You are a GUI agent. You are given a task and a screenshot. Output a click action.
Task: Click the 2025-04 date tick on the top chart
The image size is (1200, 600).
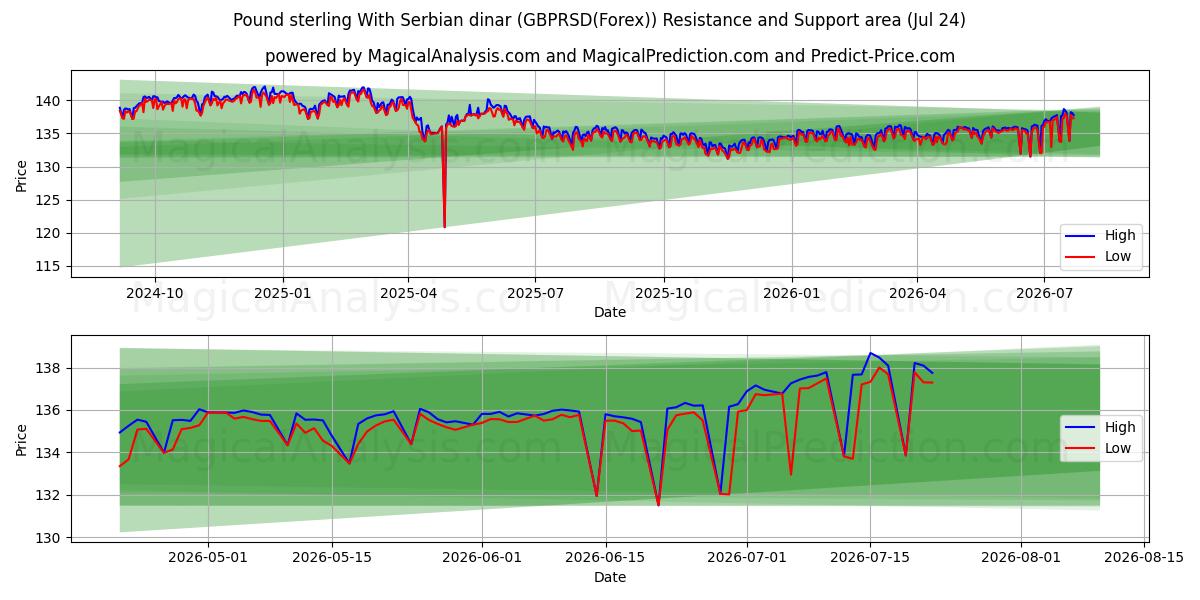[x=408, y=294]
